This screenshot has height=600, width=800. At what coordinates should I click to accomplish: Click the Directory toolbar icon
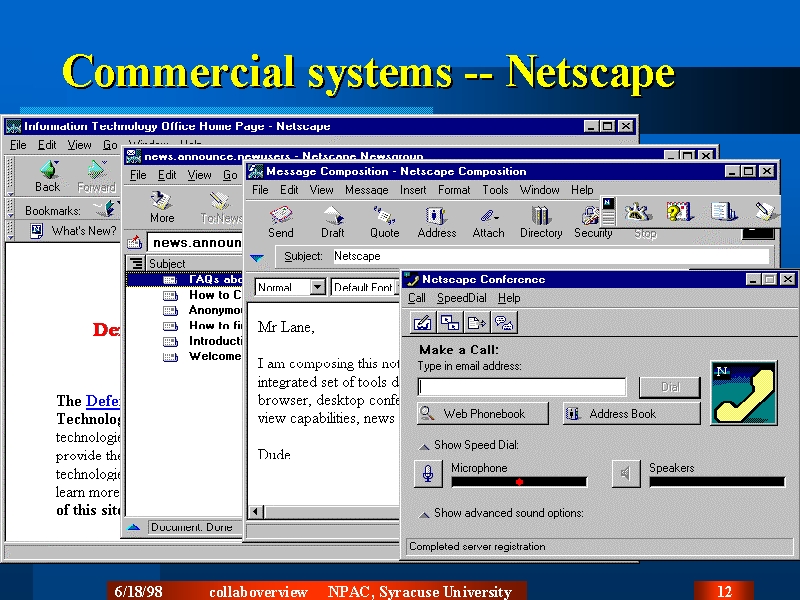pyautogui.click(x=541, y=222)
